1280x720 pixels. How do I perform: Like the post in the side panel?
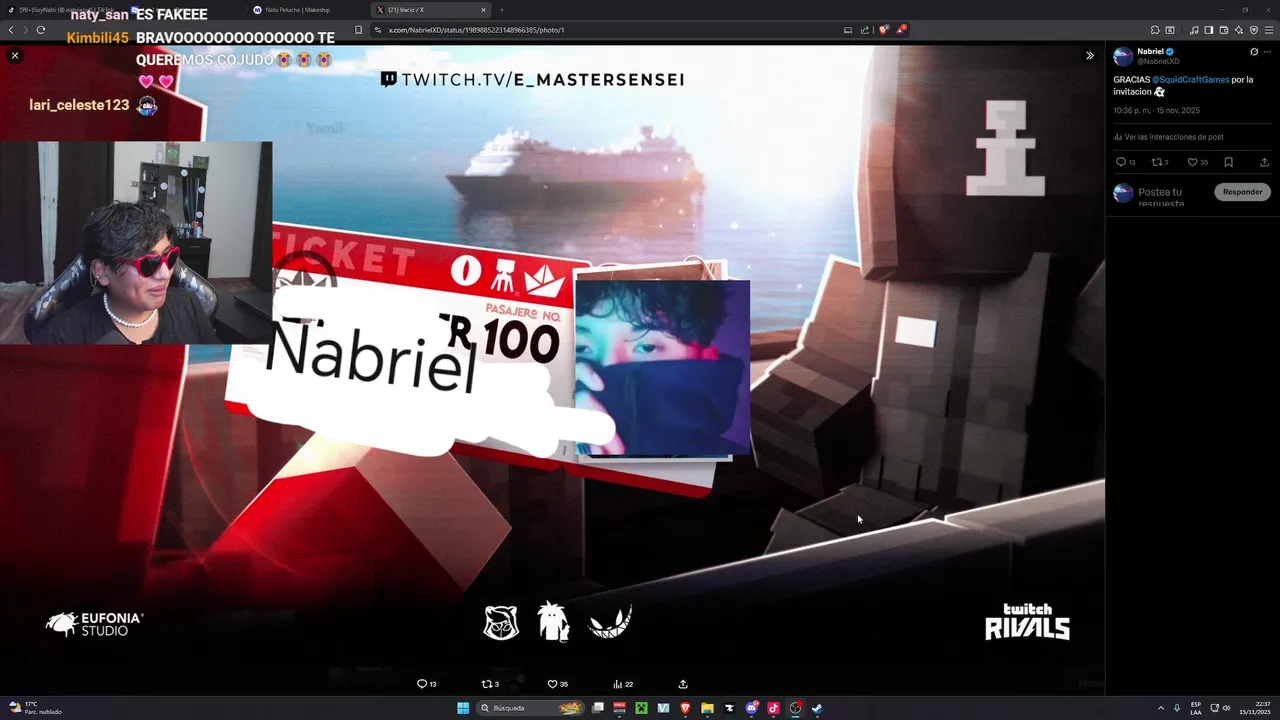click(x=1192, y=162)
